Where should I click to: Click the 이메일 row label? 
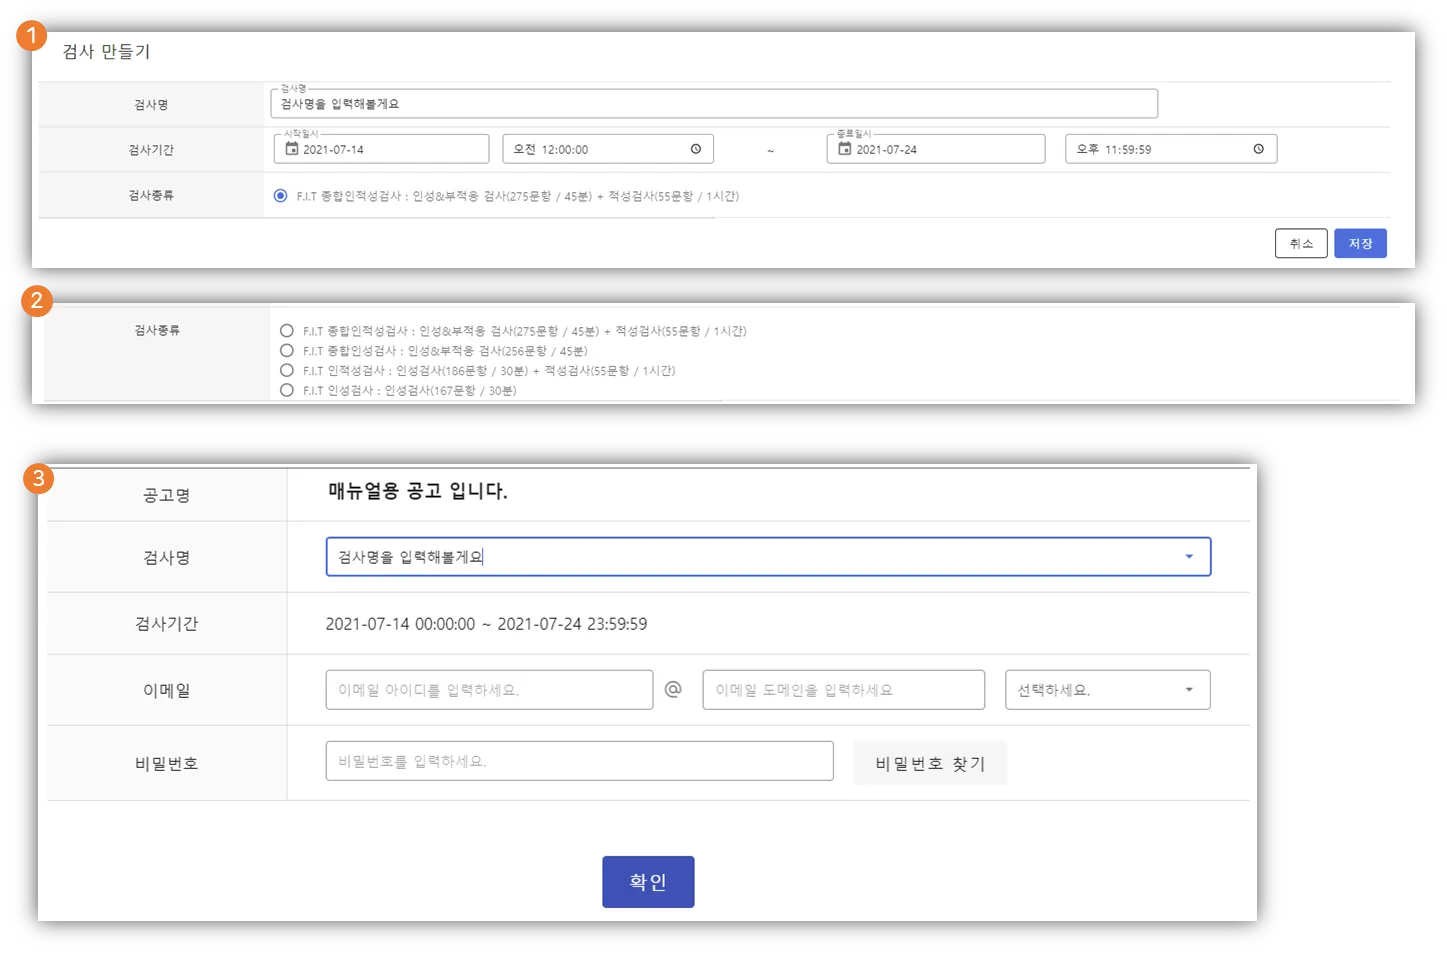(167, 690)
